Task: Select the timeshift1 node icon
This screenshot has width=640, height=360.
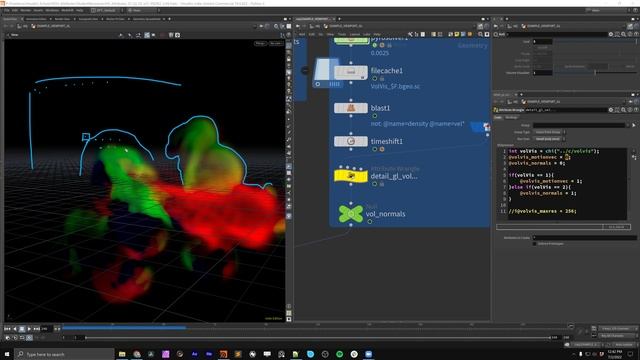Action: pos(351,141)
